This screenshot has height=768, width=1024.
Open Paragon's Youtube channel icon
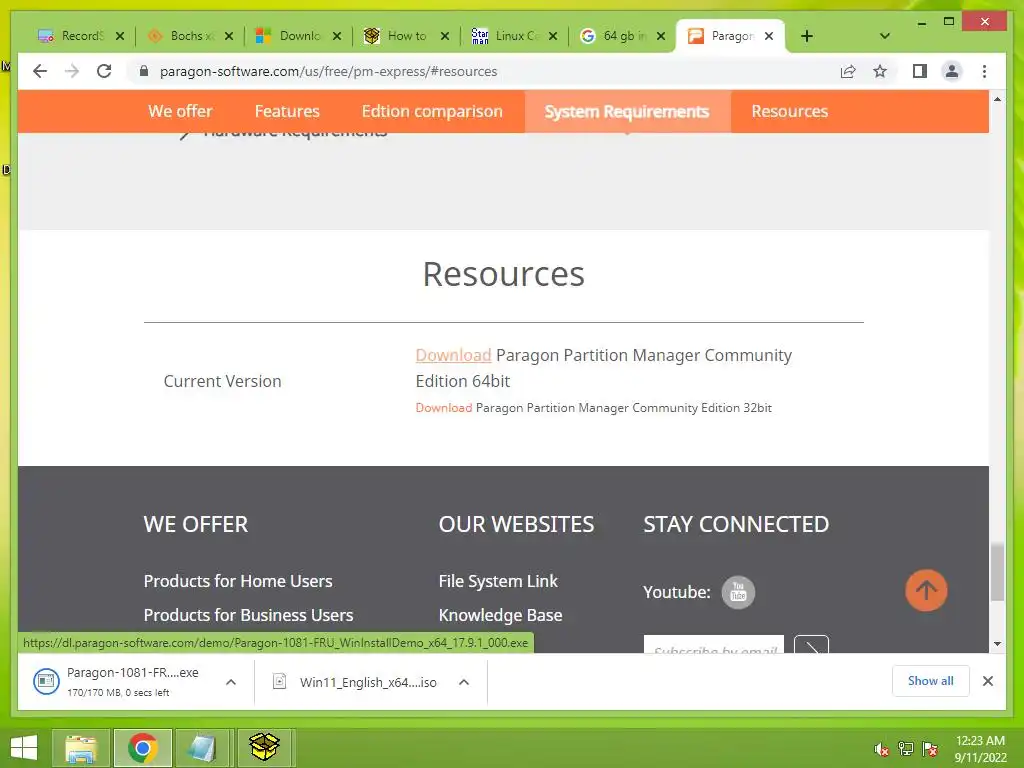point(738,592)
